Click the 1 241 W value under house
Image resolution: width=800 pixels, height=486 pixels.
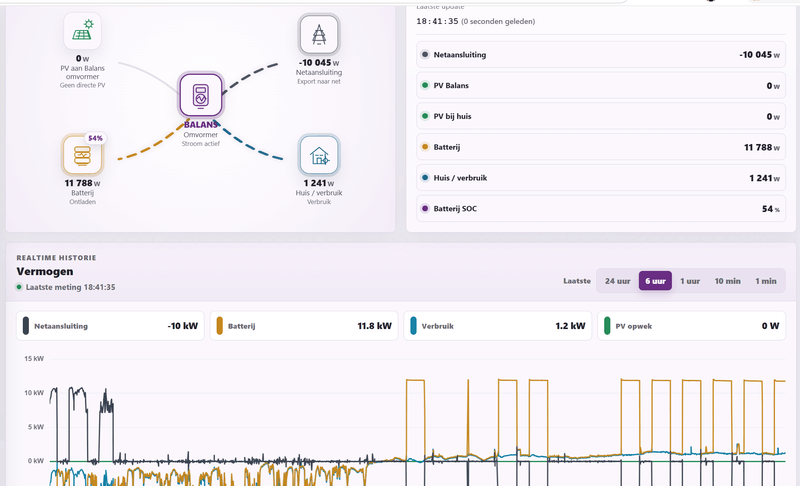319,183
